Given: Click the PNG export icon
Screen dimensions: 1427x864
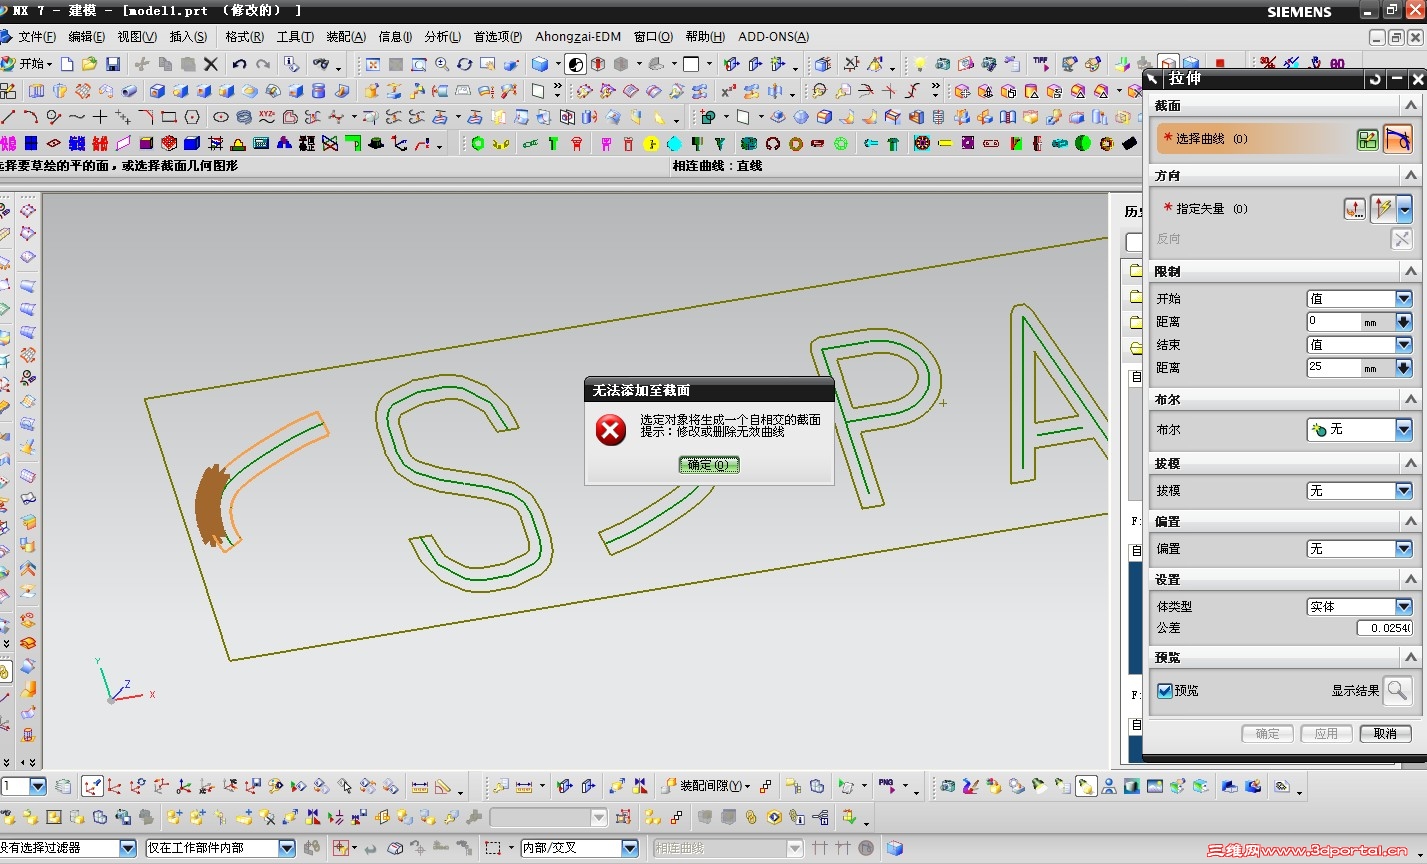Looking at the screenshot, I should pyautogui.click(x=886, y=786).
